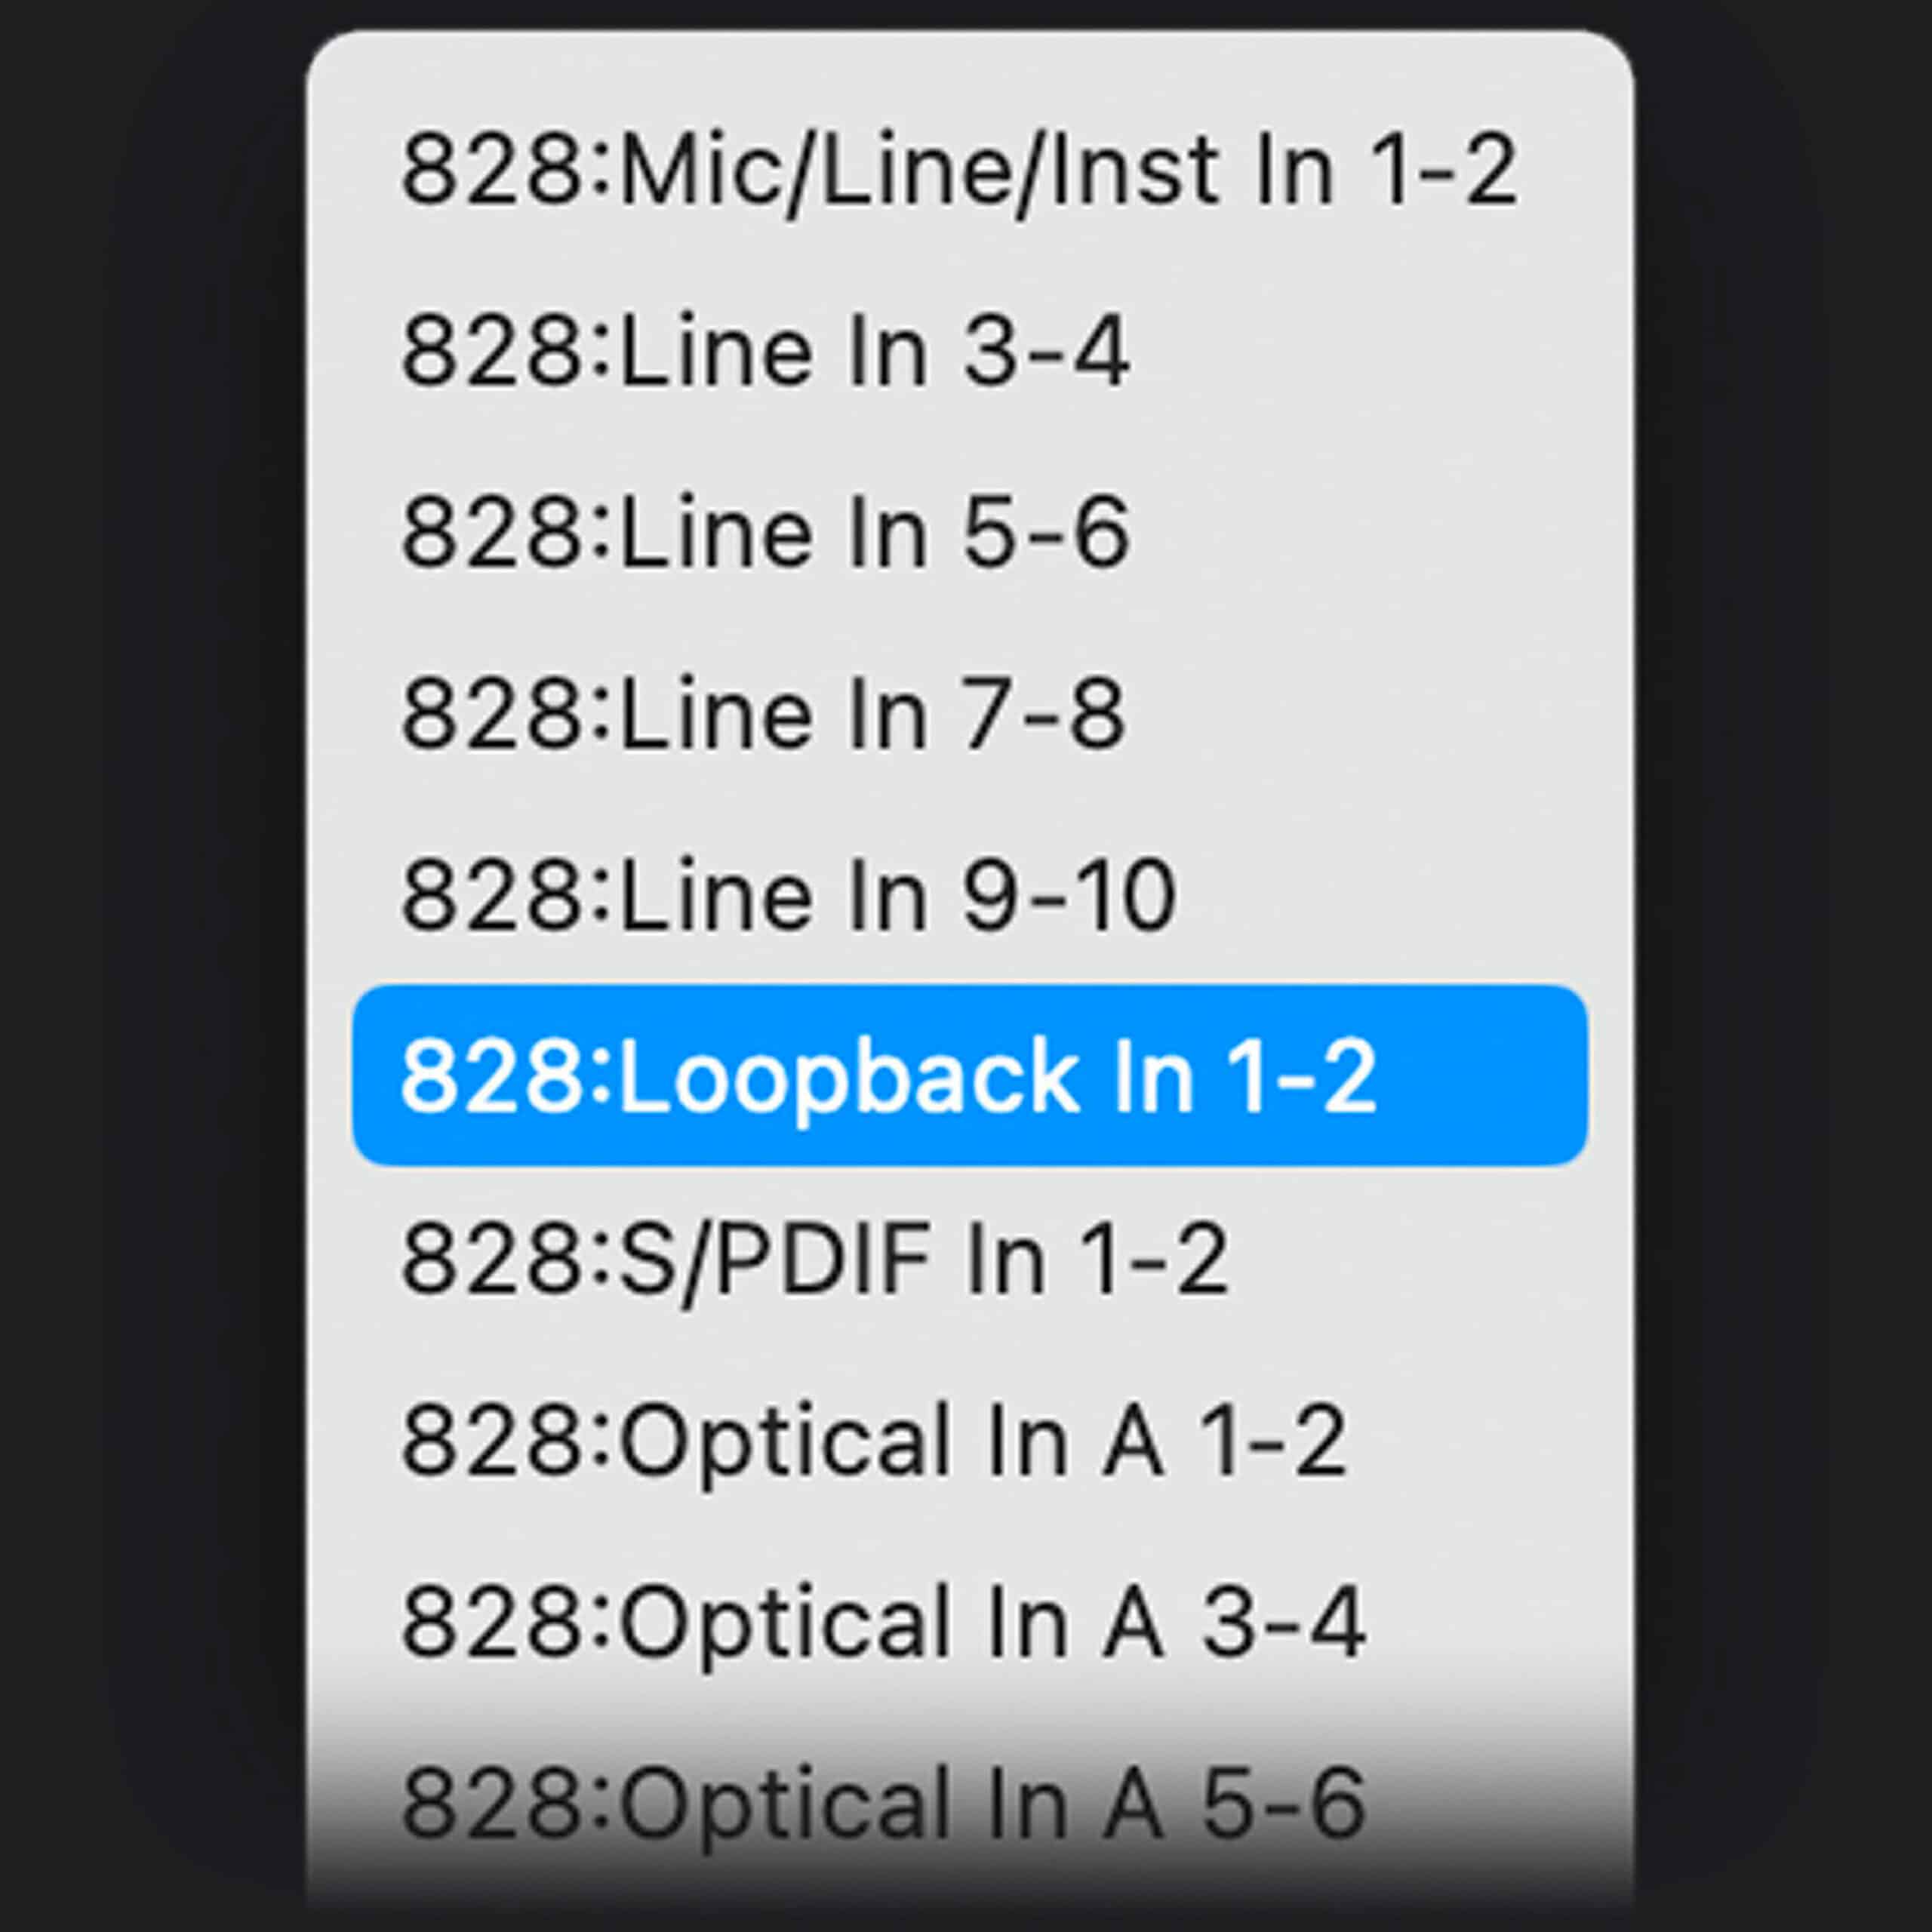Confirm the Loopback In 1-2 selection
The height and width of the screenshot is (1932, 1932).
pos(968,1076)
